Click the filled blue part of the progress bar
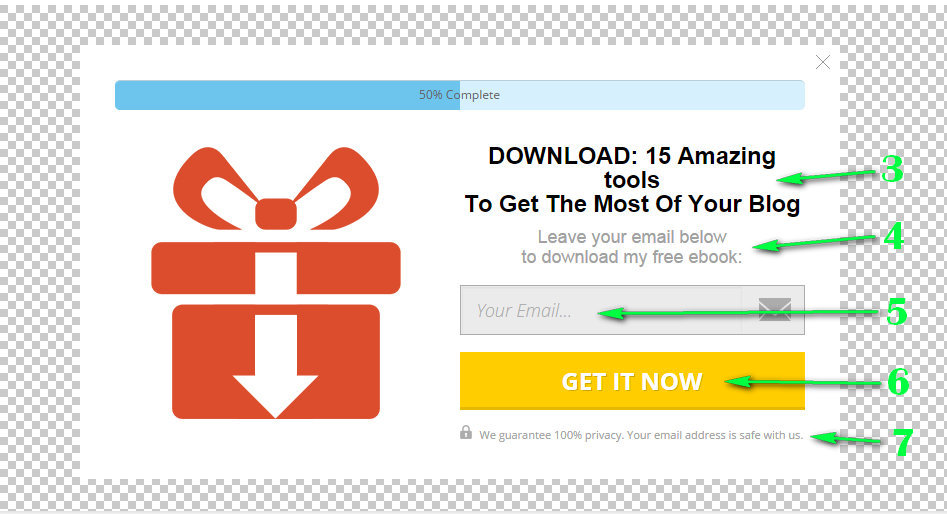The width and height of the screenshot is (947, 514). 287,95
